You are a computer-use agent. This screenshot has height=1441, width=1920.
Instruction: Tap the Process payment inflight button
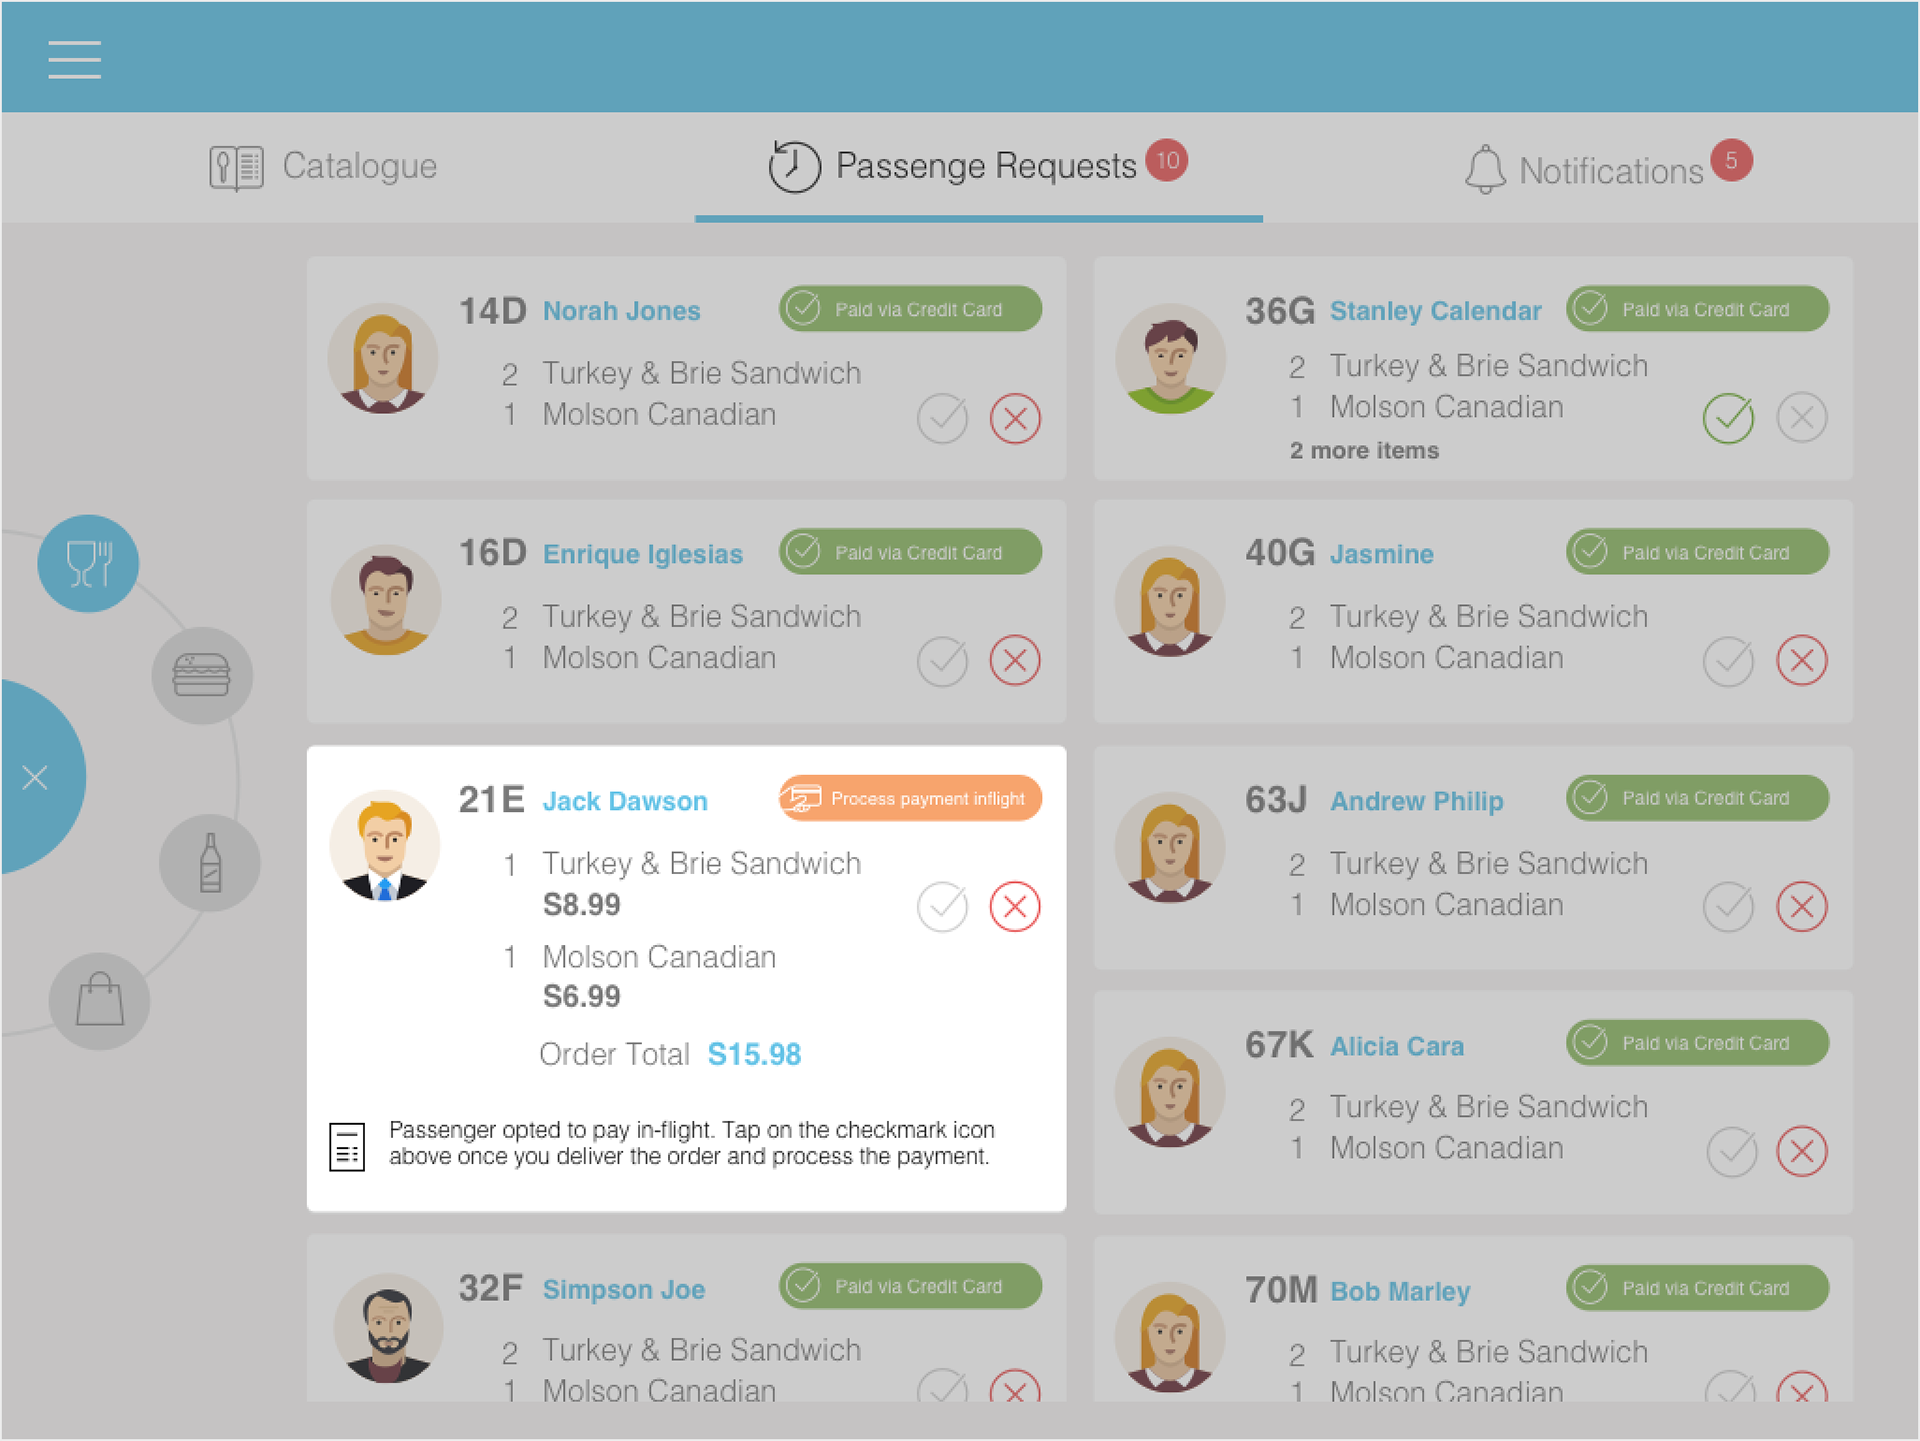coord(910,798)
